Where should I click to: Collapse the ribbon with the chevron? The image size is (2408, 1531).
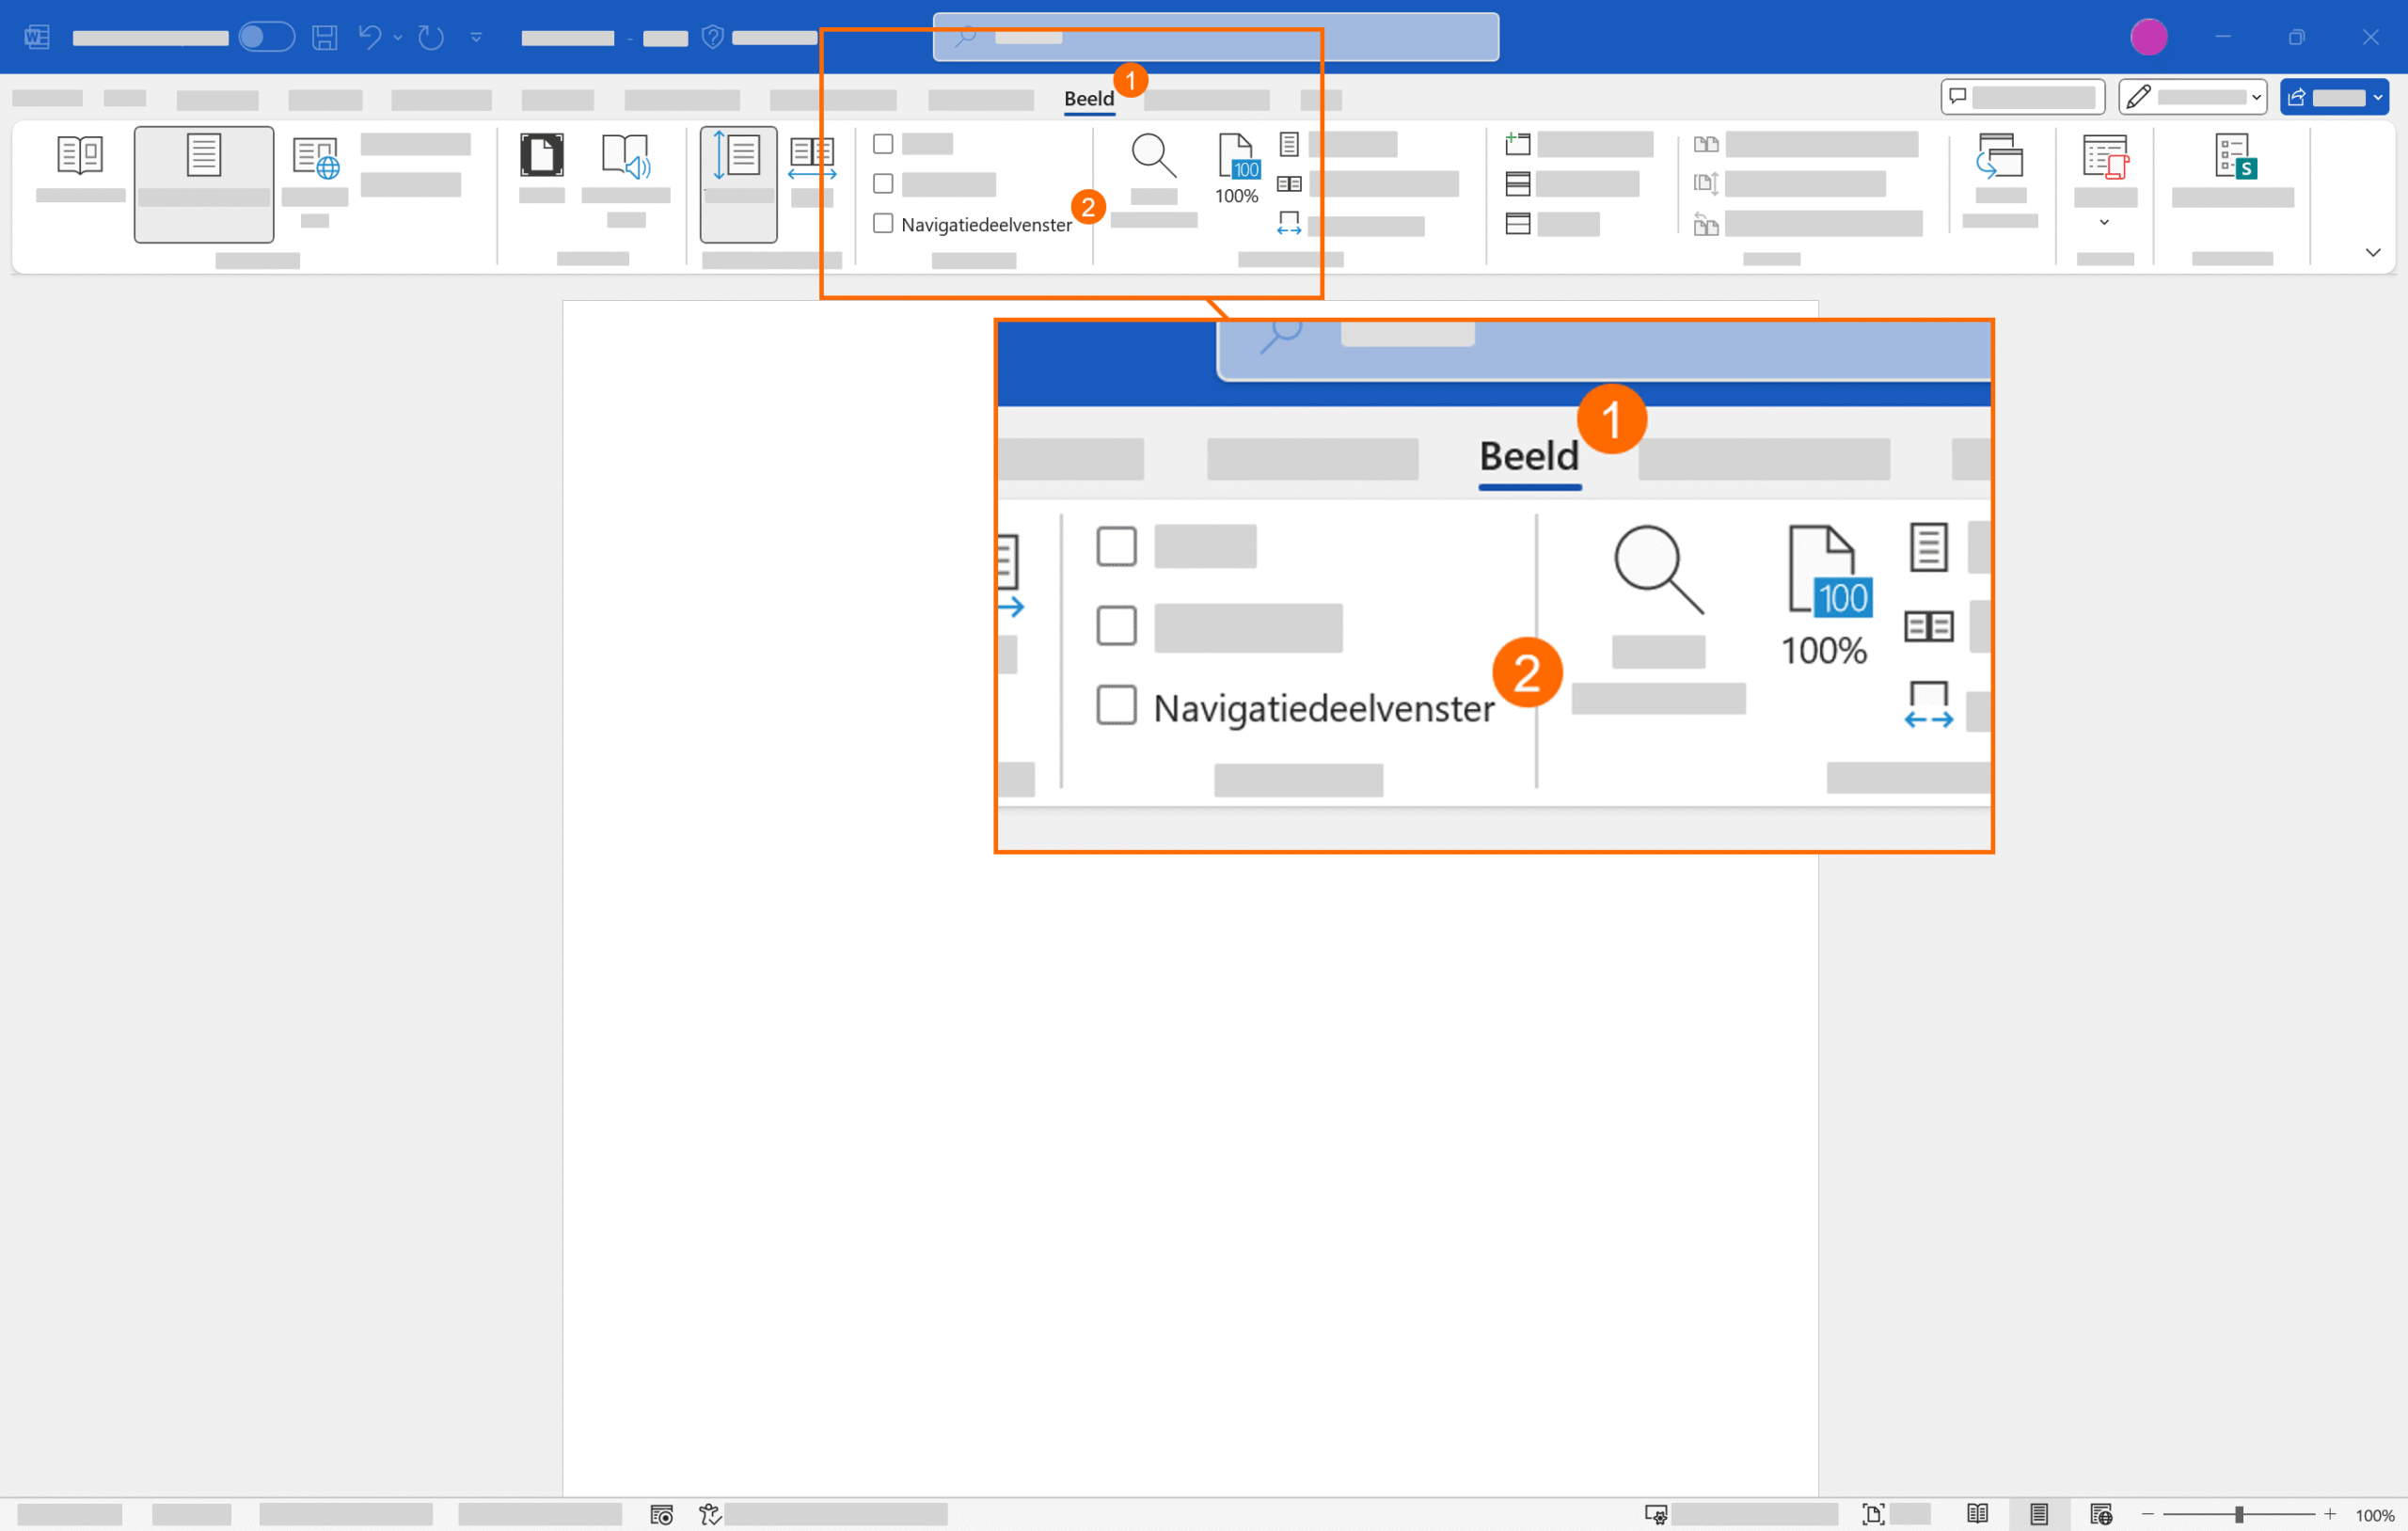pyautogui.click(x=2374, y=252)
